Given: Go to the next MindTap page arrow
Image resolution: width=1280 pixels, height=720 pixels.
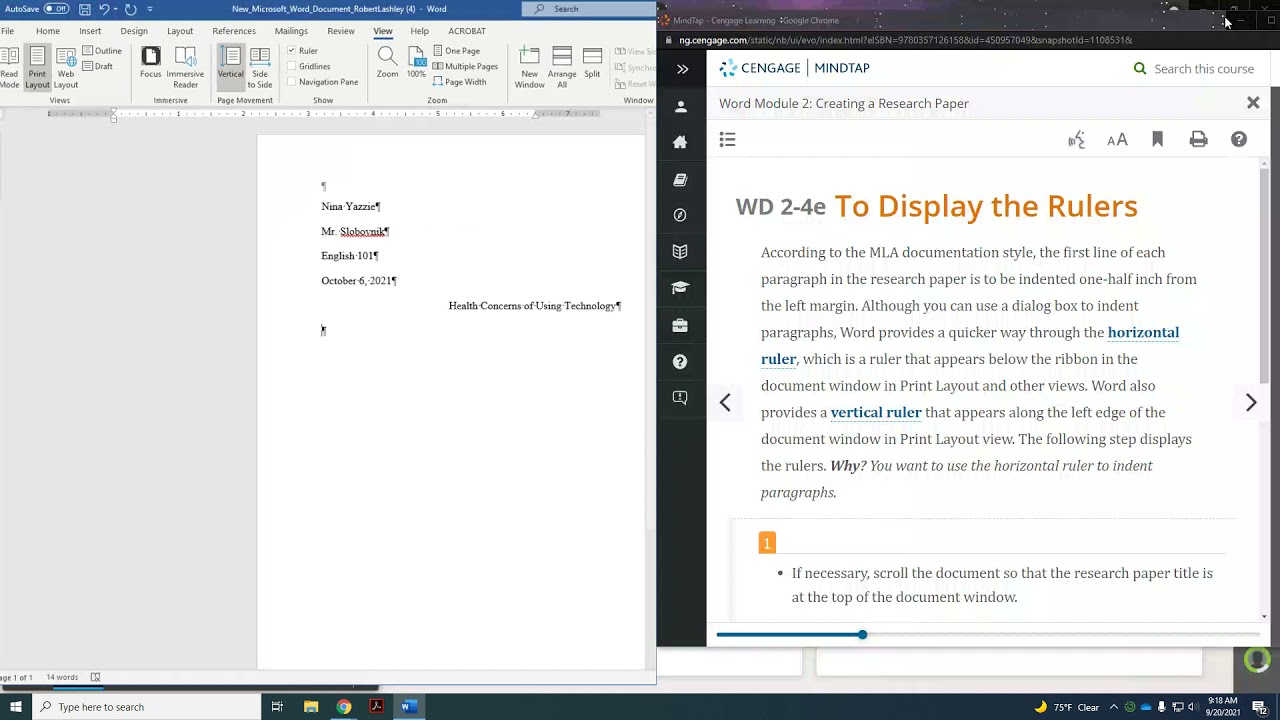Looking at the screenshot, I should click(x=1251, y=403).
